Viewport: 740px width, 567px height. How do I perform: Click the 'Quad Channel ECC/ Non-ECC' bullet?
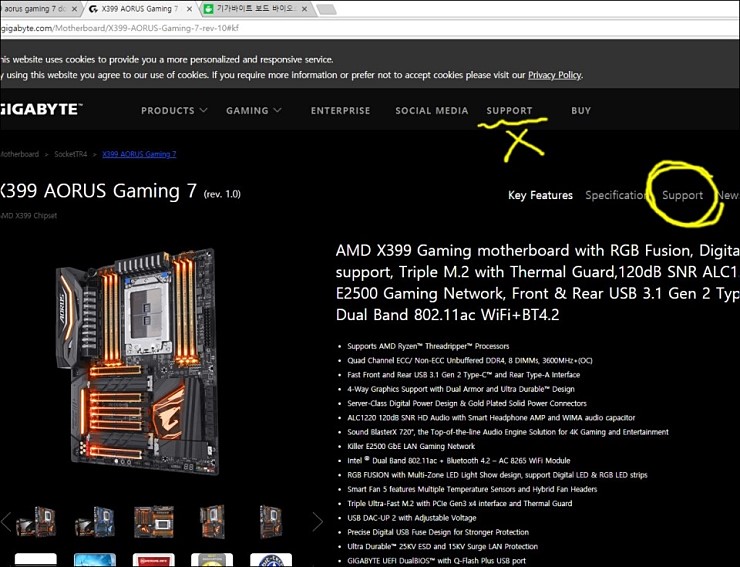[470, 360]
